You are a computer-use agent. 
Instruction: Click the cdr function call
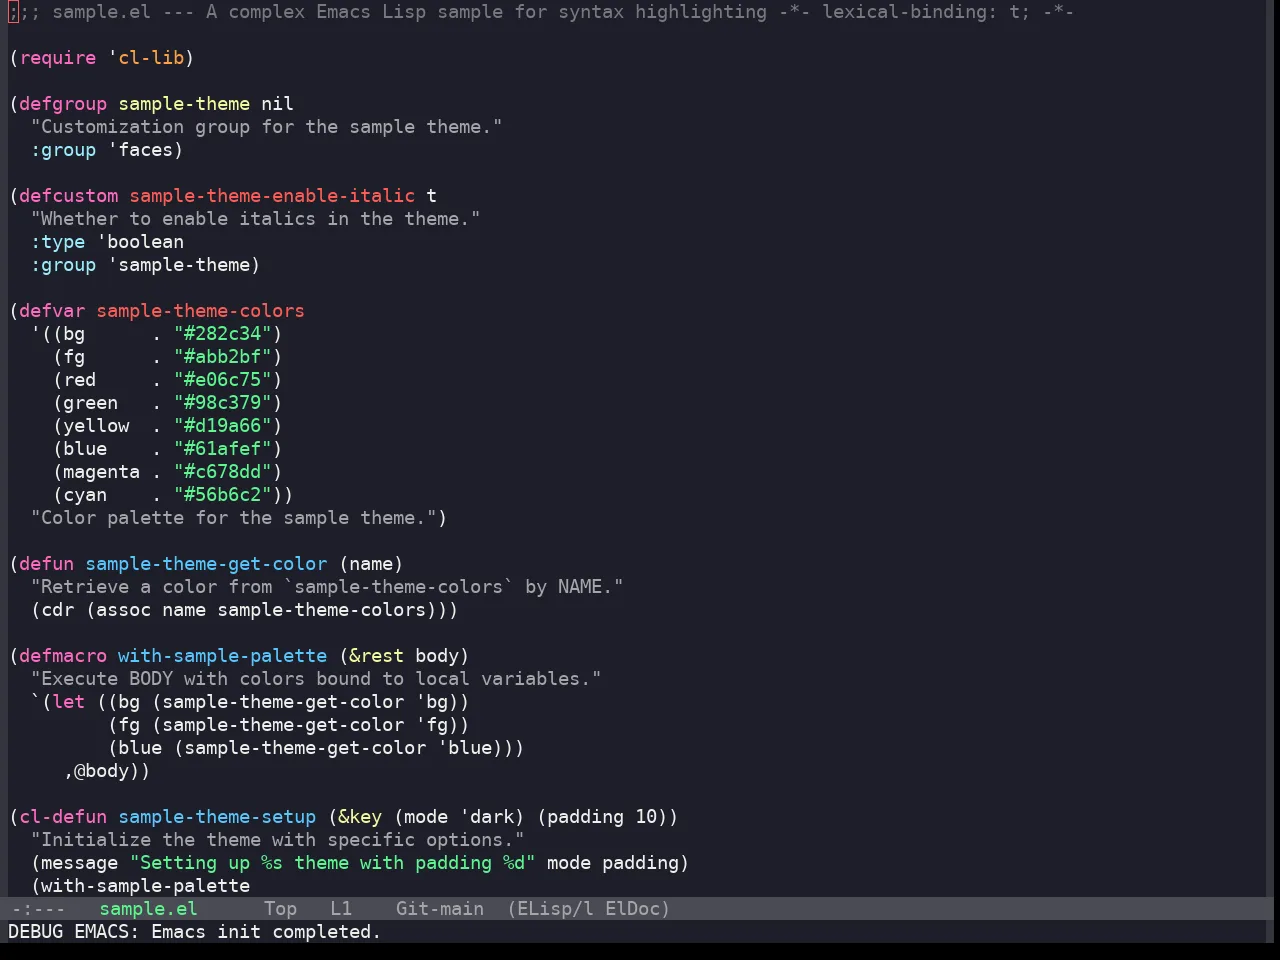[x=57, y=609]
